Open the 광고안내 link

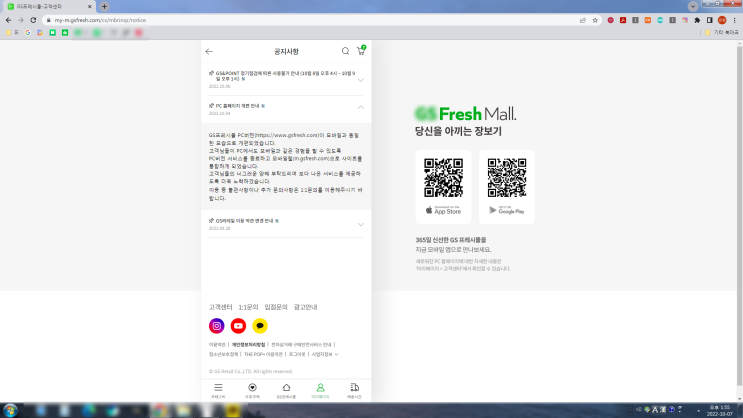(306, 307)
